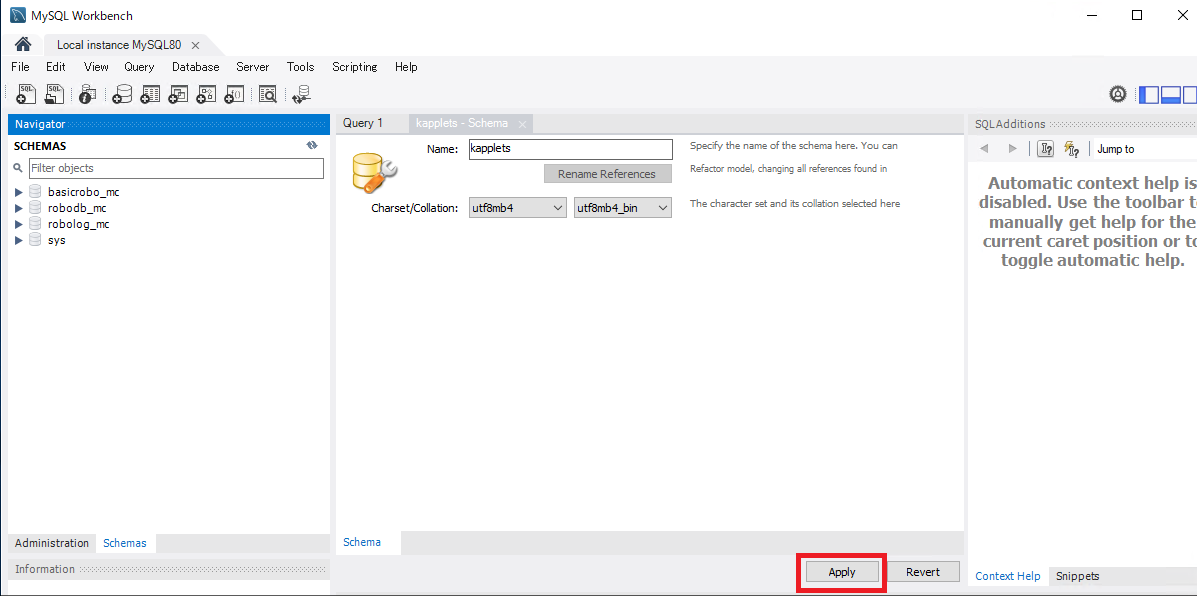Open the Query menu
Screen dimensions: 1197x596
tap(139, 67)
